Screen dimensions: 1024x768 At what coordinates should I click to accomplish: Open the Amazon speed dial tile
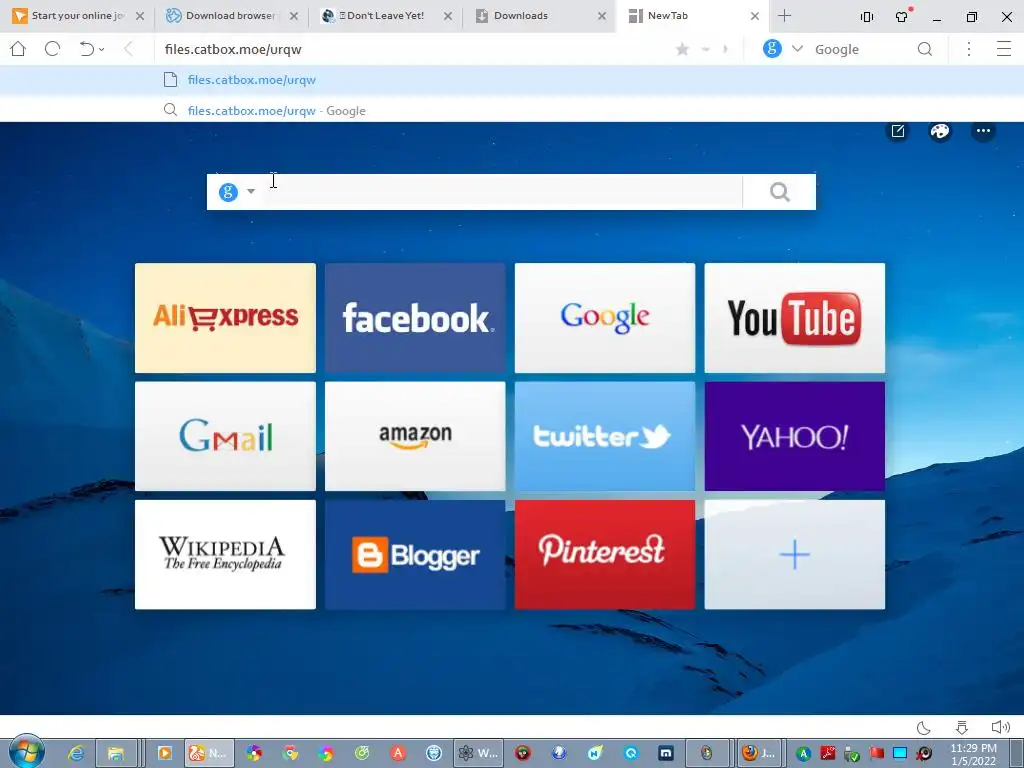[415, 436]
